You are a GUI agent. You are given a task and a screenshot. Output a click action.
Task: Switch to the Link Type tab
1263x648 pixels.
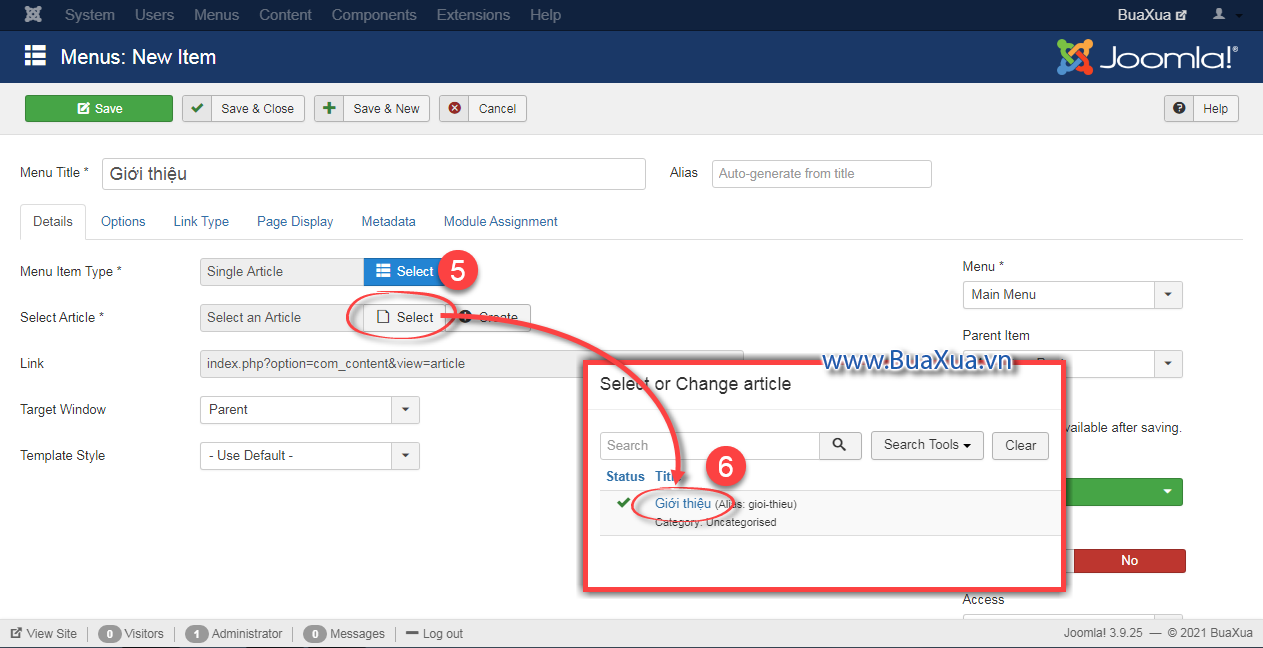[x=201, y=221]
